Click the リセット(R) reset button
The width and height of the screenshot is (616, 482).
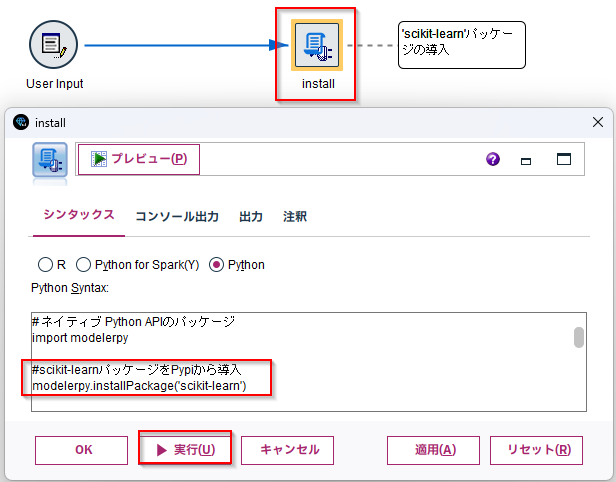536,450
